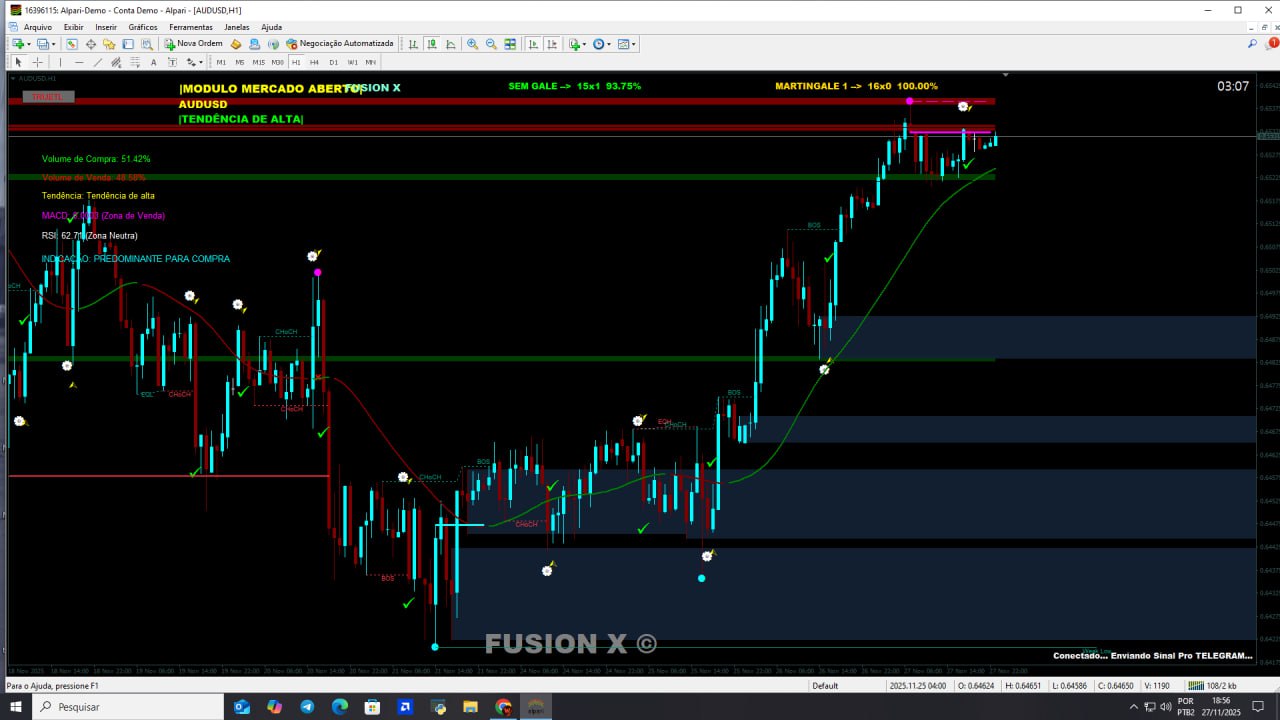Expand the new chart dropdown arrow

29,44
